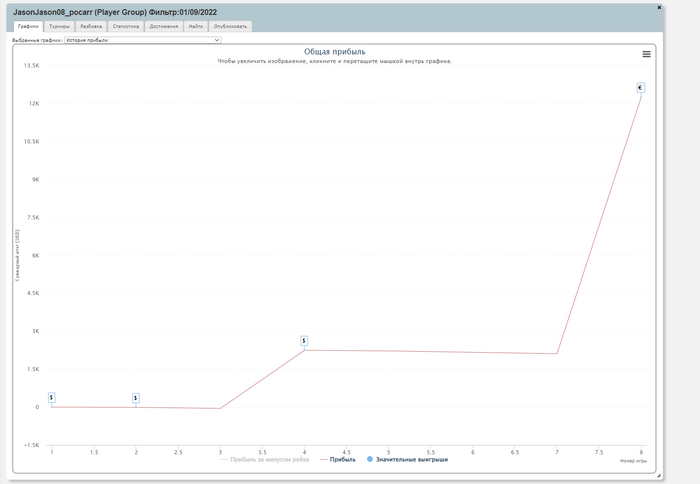Click the 7.5 x-axis tick label
Screen dimensions: 700x484
click(x=599, y=452)
